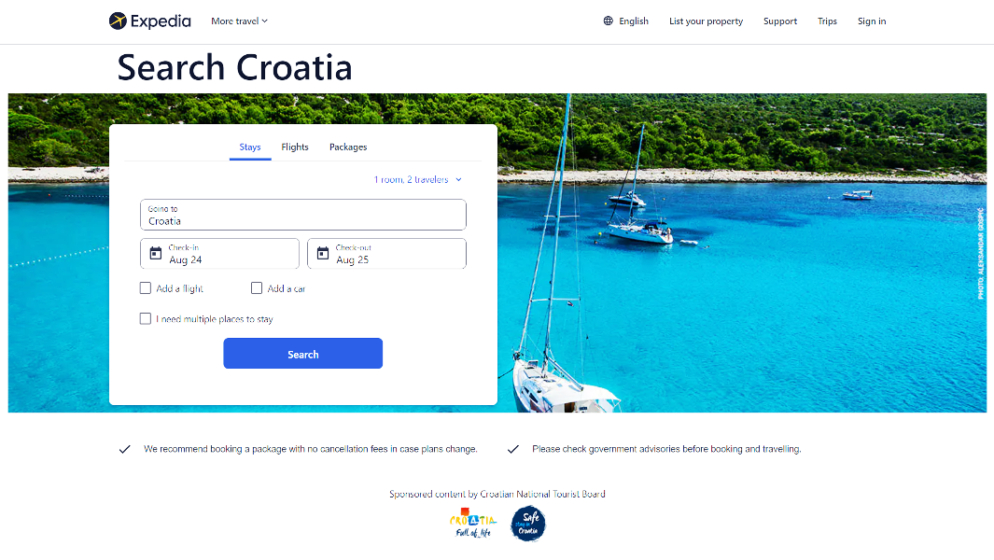Enable the Add a flight checkbox
This screenshot has height=560, width=994.
tap(145, 289)
